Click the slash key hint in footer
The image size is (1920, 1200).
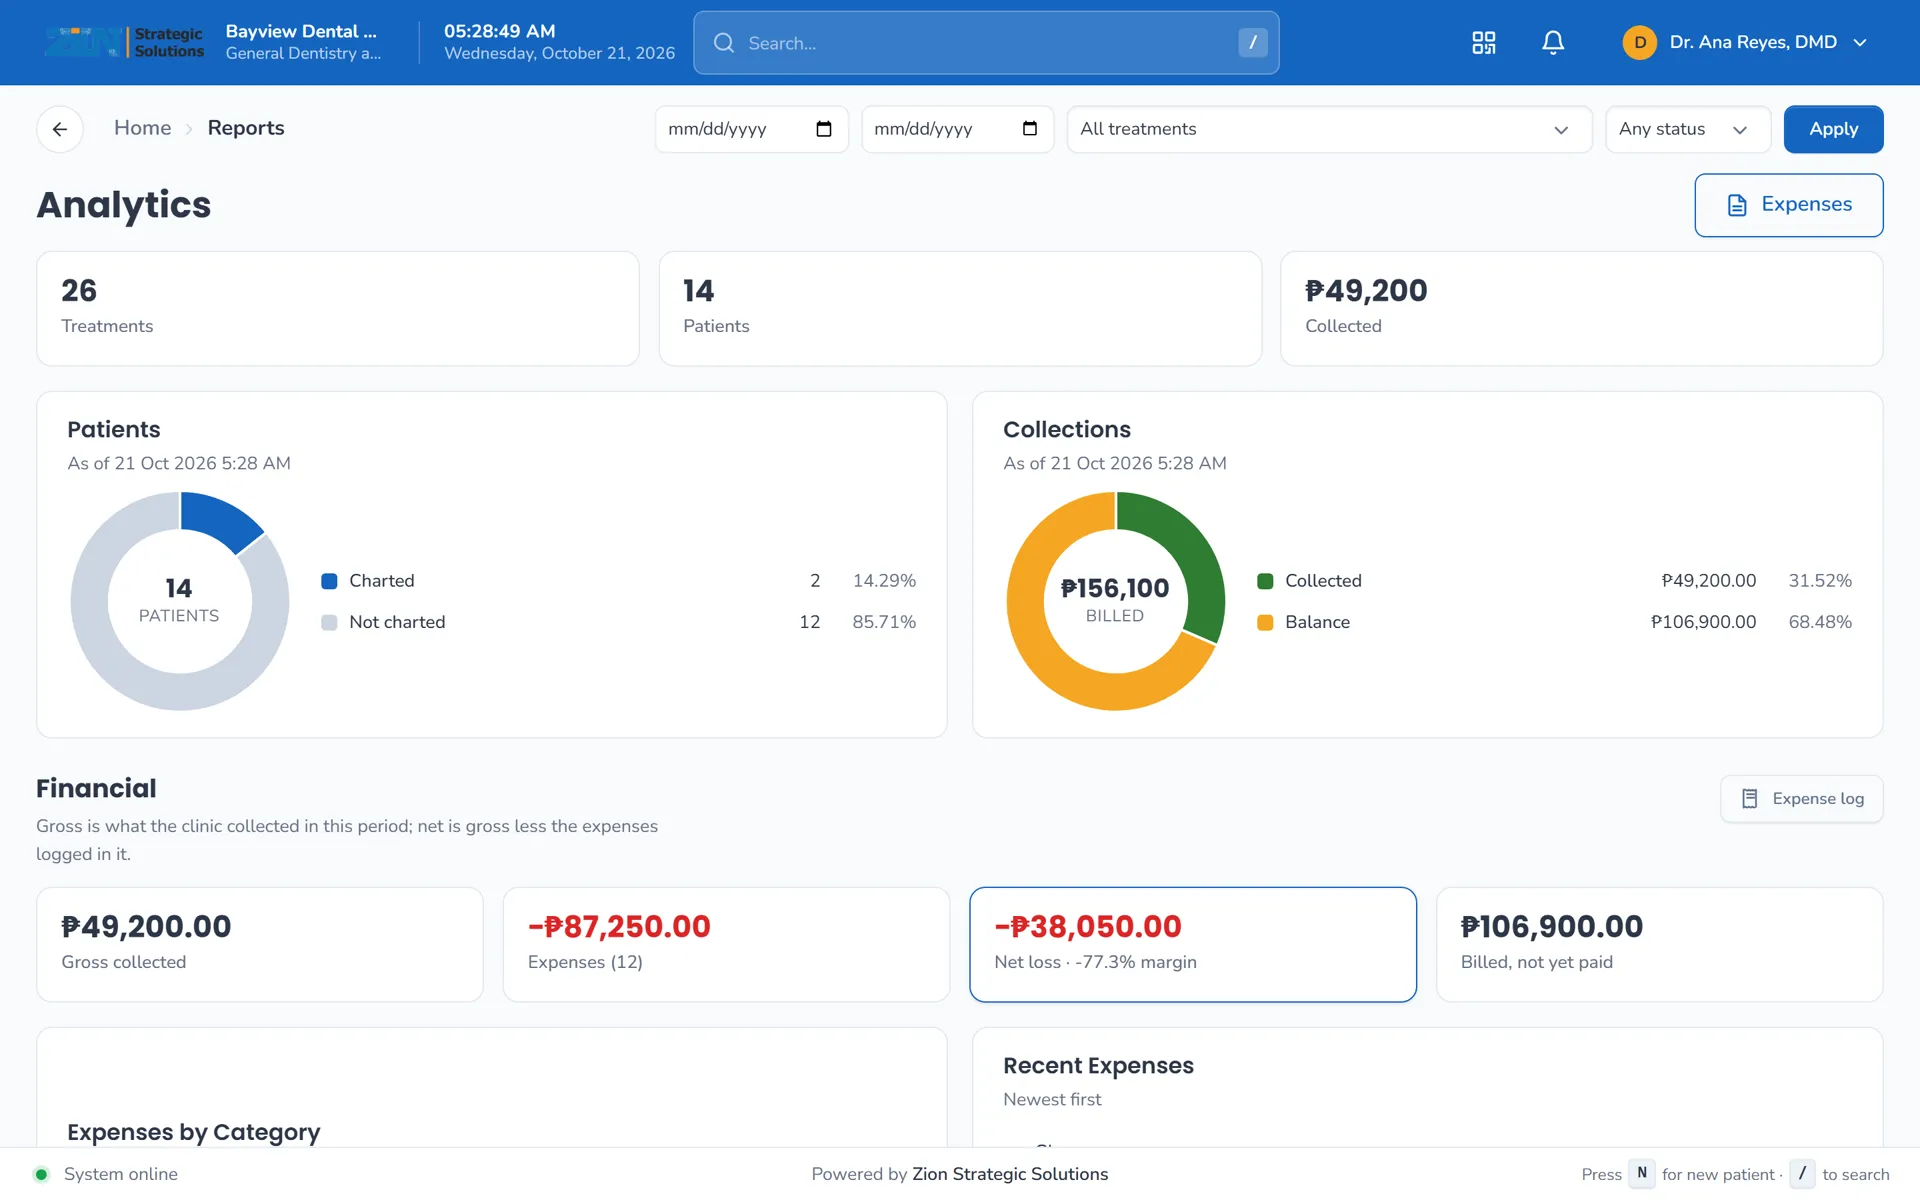(x=1802, y=1174)
